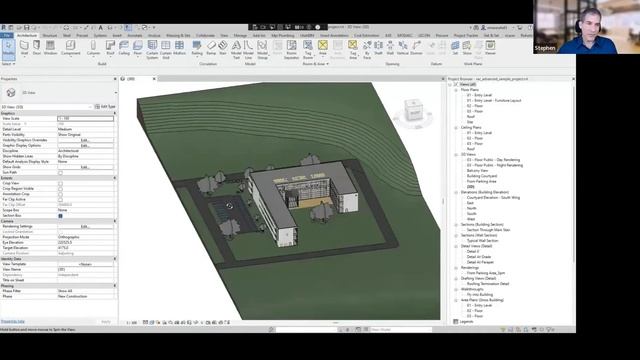Select the Model Line tool

(x=248, y=49)
